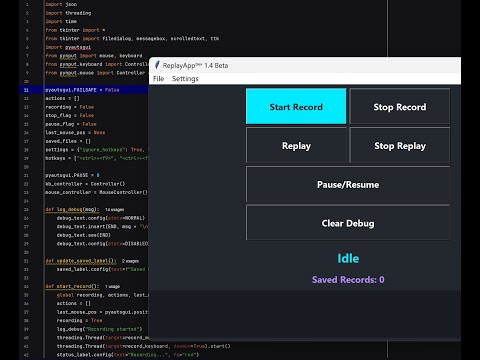Viewport: 480px width, 360px height.
Task: Click the Idle status label
Action: coord(348,258)
